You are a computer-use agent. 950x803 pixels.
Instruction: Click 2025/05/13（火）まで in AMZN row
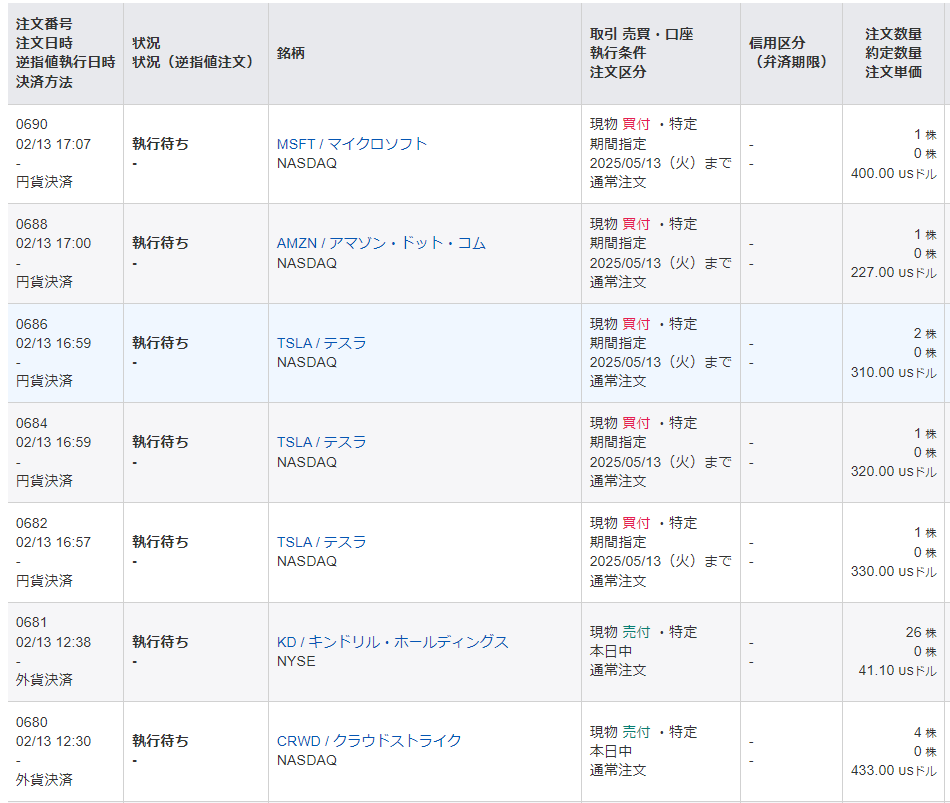(x=661, y=263)
